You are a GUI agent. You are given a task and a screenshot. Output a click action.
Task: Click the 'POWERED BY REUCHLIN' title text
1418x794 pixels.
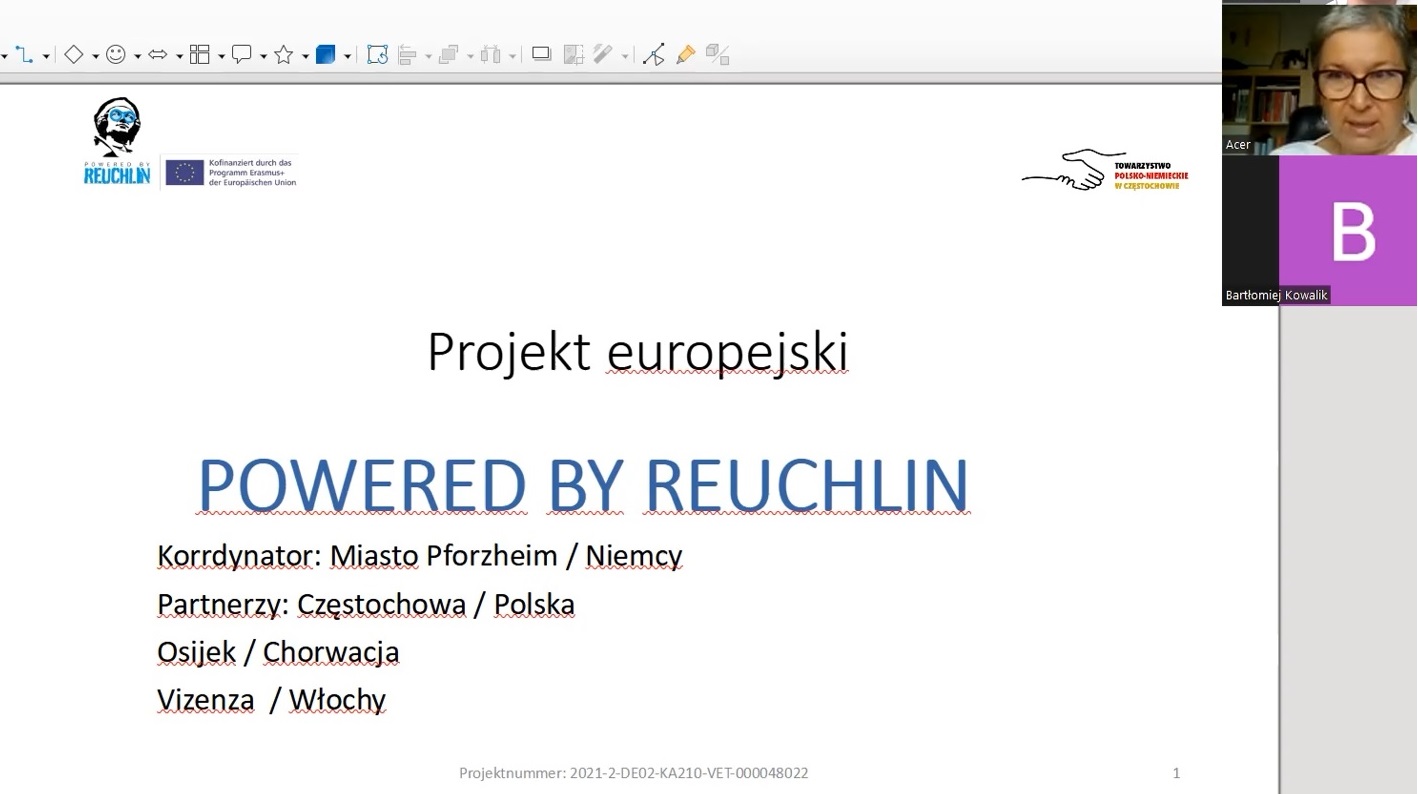coord(583,485)
